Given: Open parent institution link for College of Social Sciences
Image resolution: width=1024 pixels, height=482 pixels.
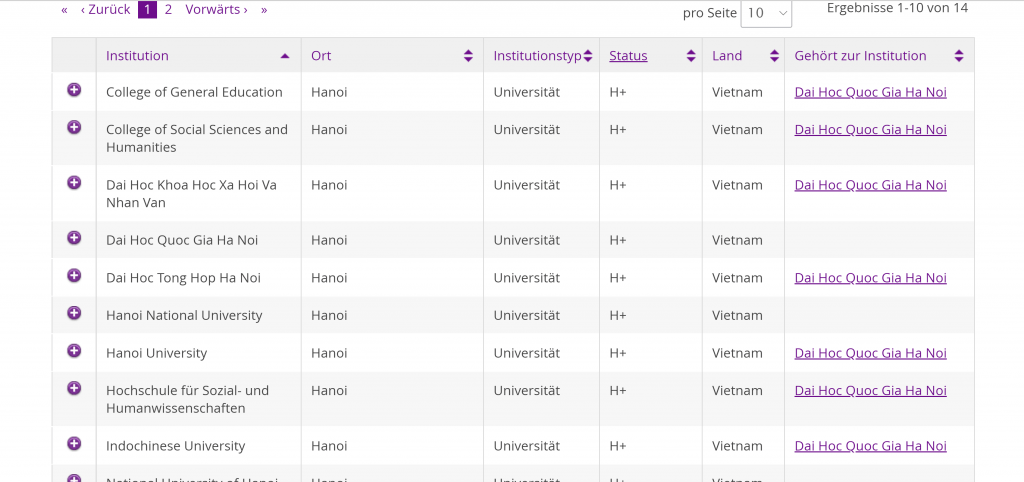Looking at the screenshot, I should 871,129.
